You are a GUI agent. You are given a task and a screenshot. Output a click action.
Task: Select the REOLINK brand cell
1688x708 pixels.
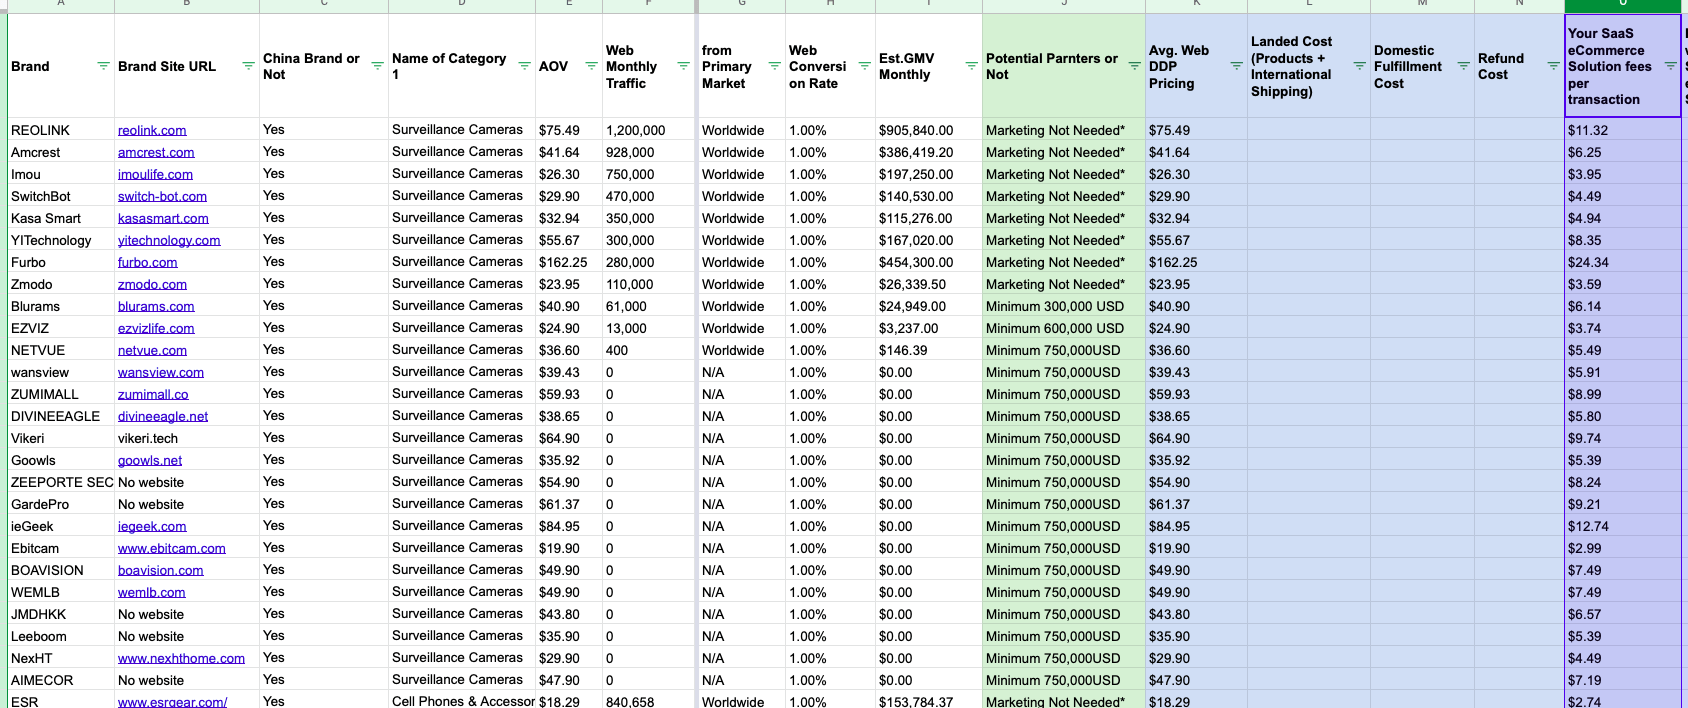point(61,130)
